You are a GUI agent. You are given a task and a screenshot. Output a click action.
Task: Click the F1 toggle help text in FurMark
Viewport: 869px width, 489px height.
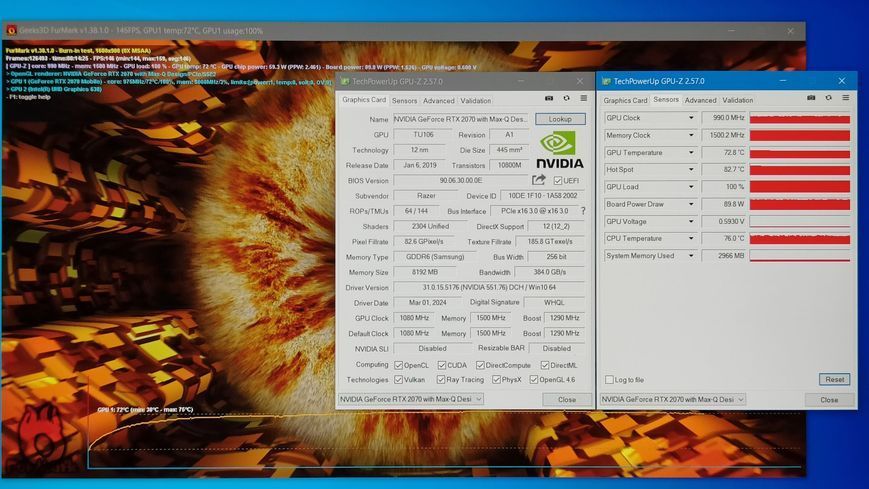pyautogui.click(x=30, y=97)
